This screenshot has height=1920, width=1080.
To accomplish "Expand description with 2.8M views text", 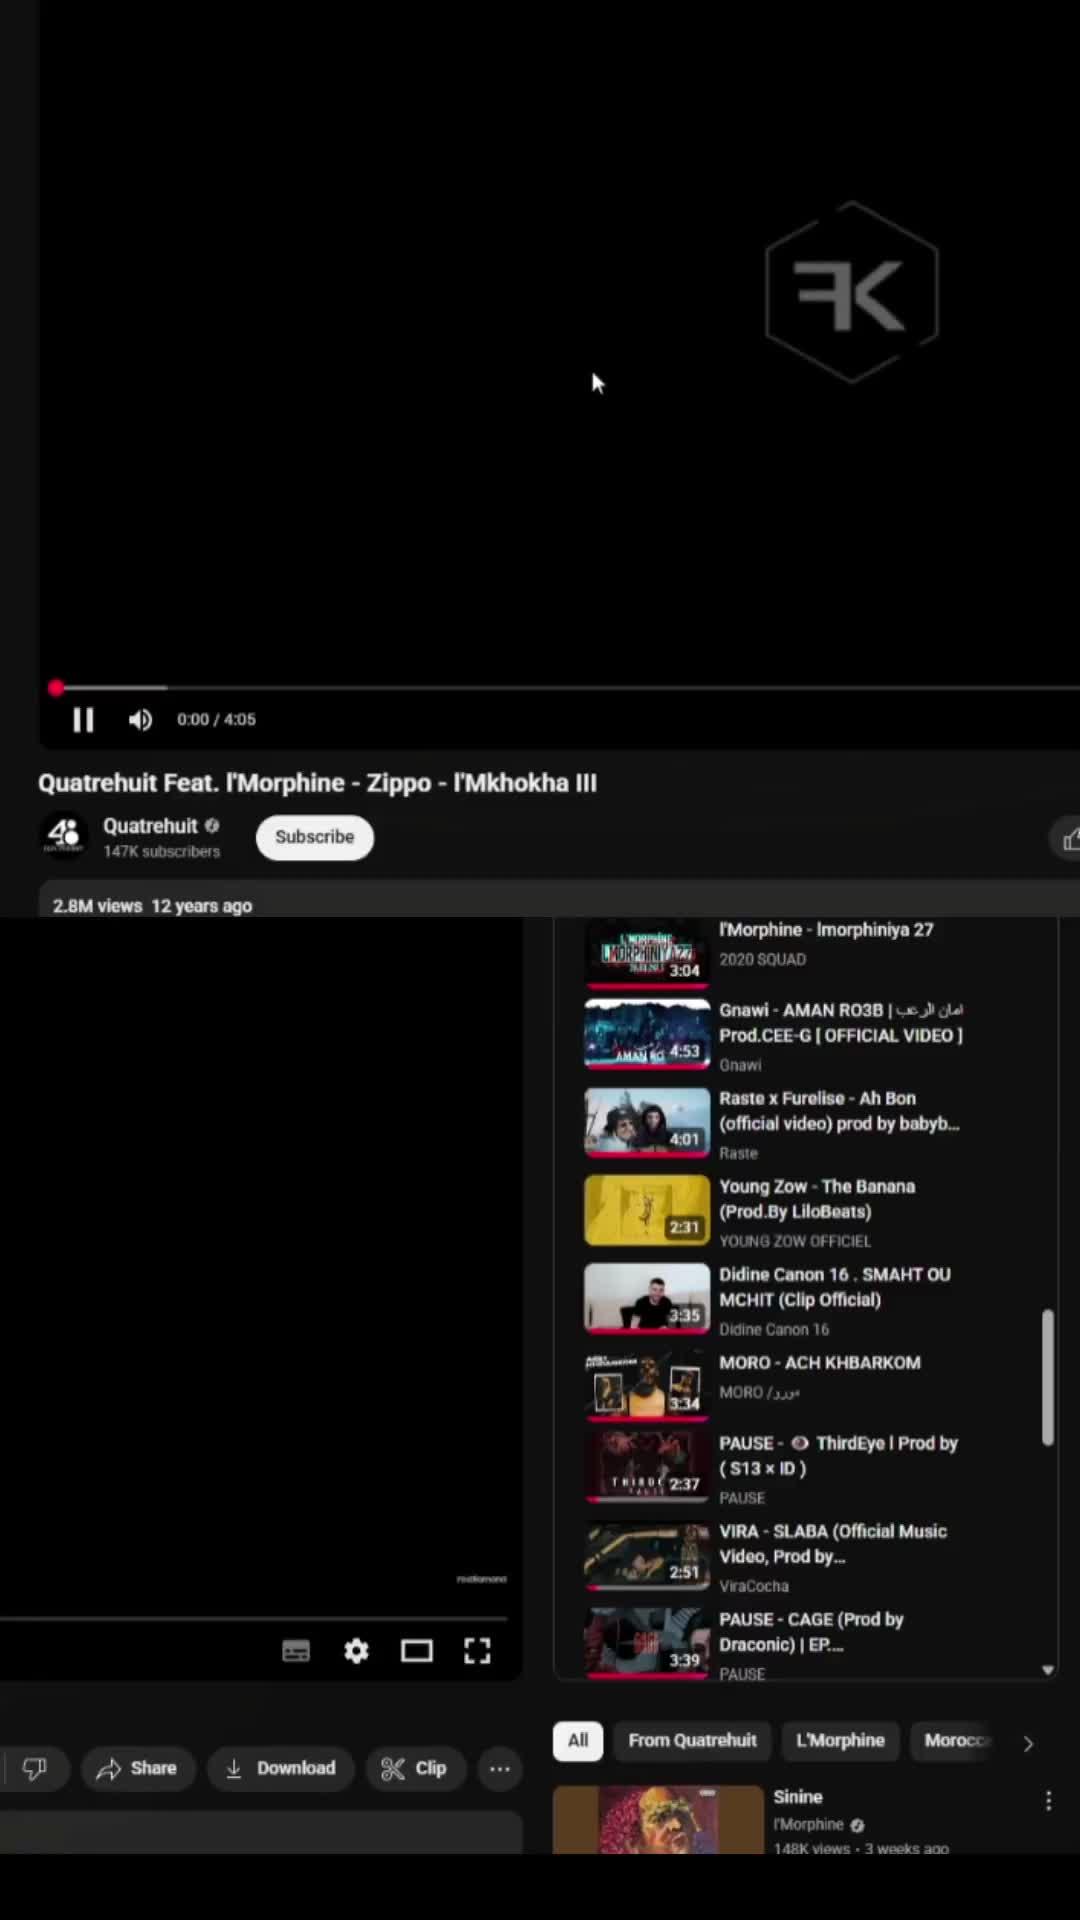I will point(152,906).
